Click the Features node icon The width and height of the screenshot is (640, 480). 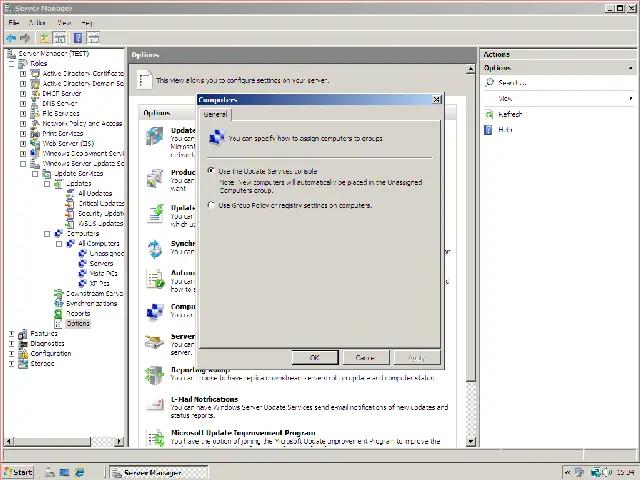[x=23, y=333]
